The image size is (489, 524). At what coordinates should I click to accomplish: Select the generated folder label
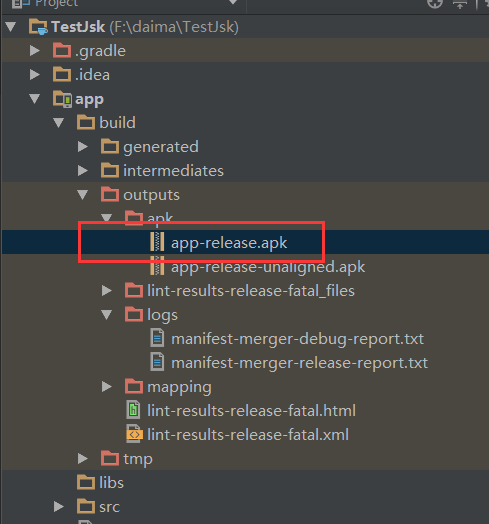tap(161, 147)
